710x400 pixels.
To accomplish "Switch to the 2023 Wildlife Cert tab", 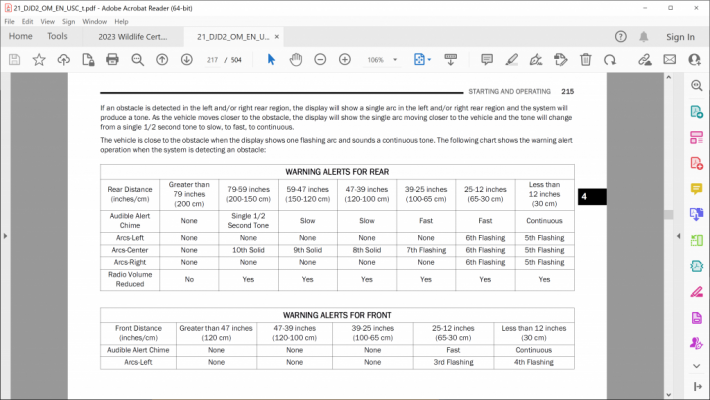I will click(x=133, y=37).
